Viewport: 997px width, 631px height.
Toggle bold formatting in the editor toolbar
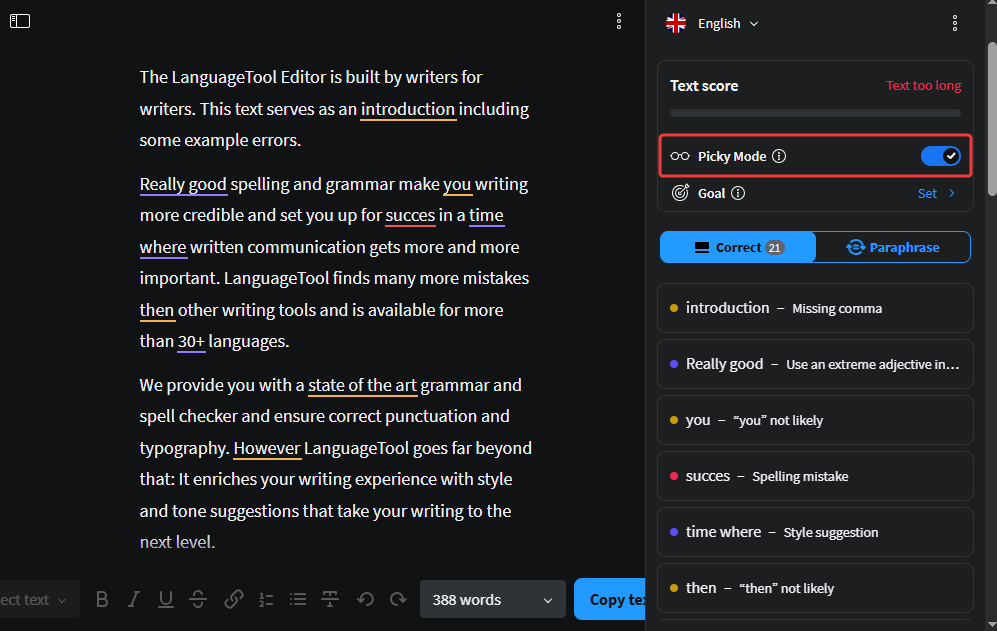click(102, 599)
